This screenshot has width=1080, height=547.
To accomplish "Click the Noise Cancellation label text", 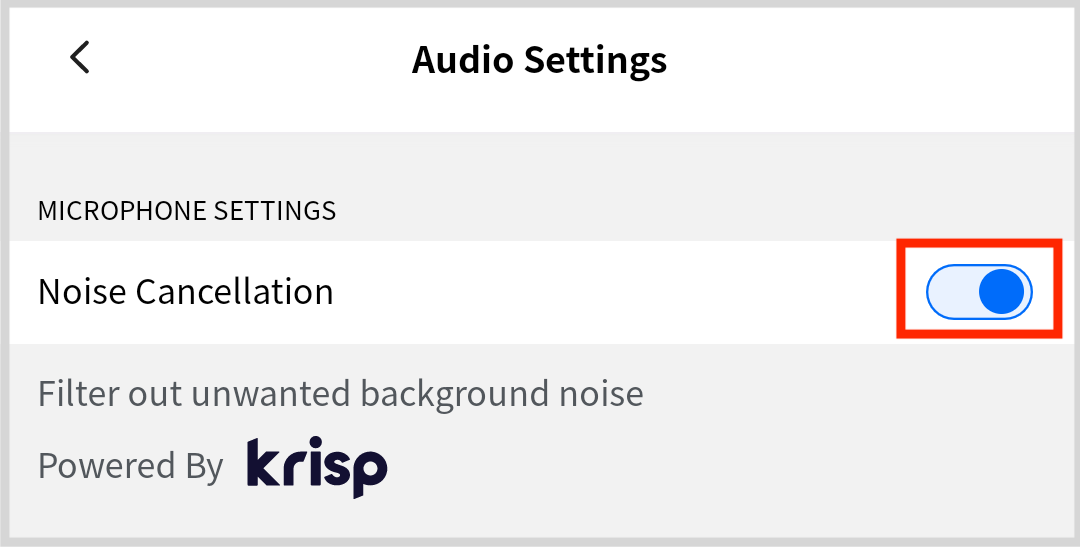I will (186, 292).
